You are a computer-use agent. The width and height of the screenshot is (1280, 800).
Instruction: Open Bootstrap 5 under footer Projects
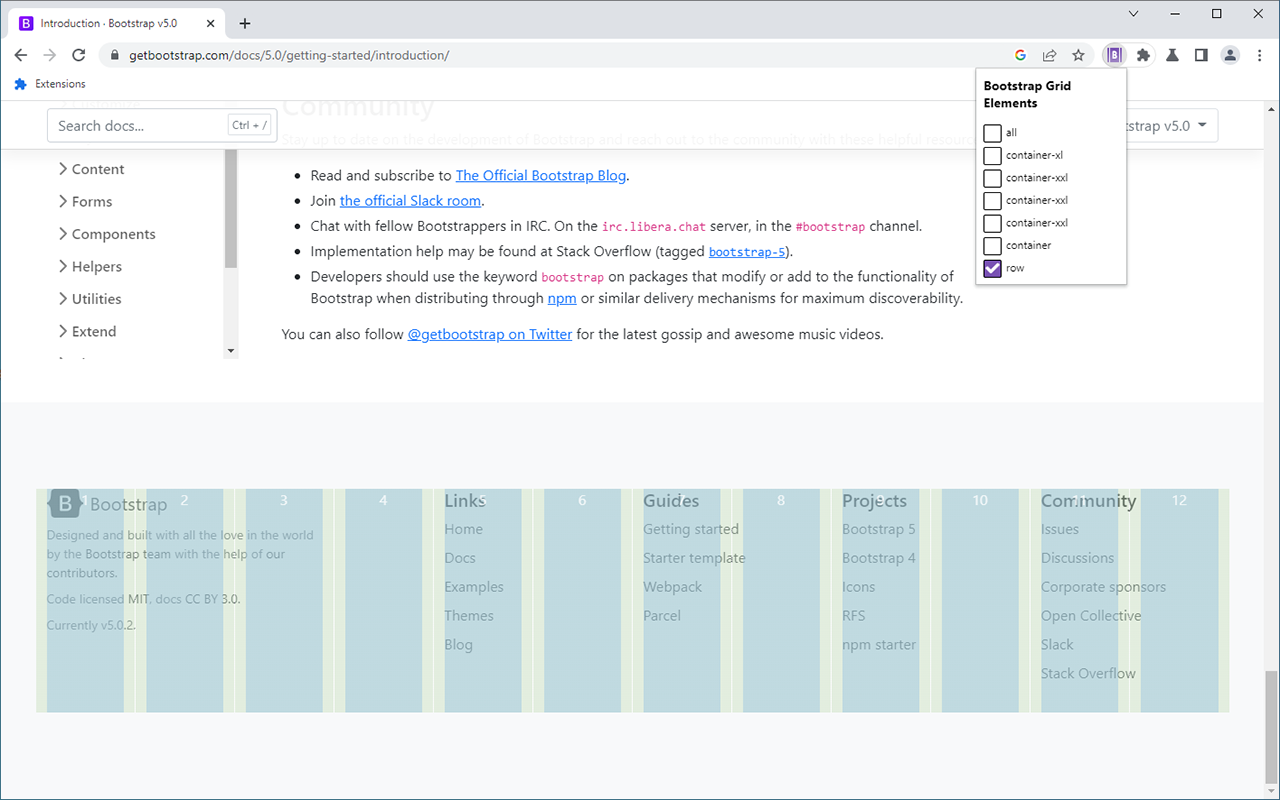tap(879, 529)
